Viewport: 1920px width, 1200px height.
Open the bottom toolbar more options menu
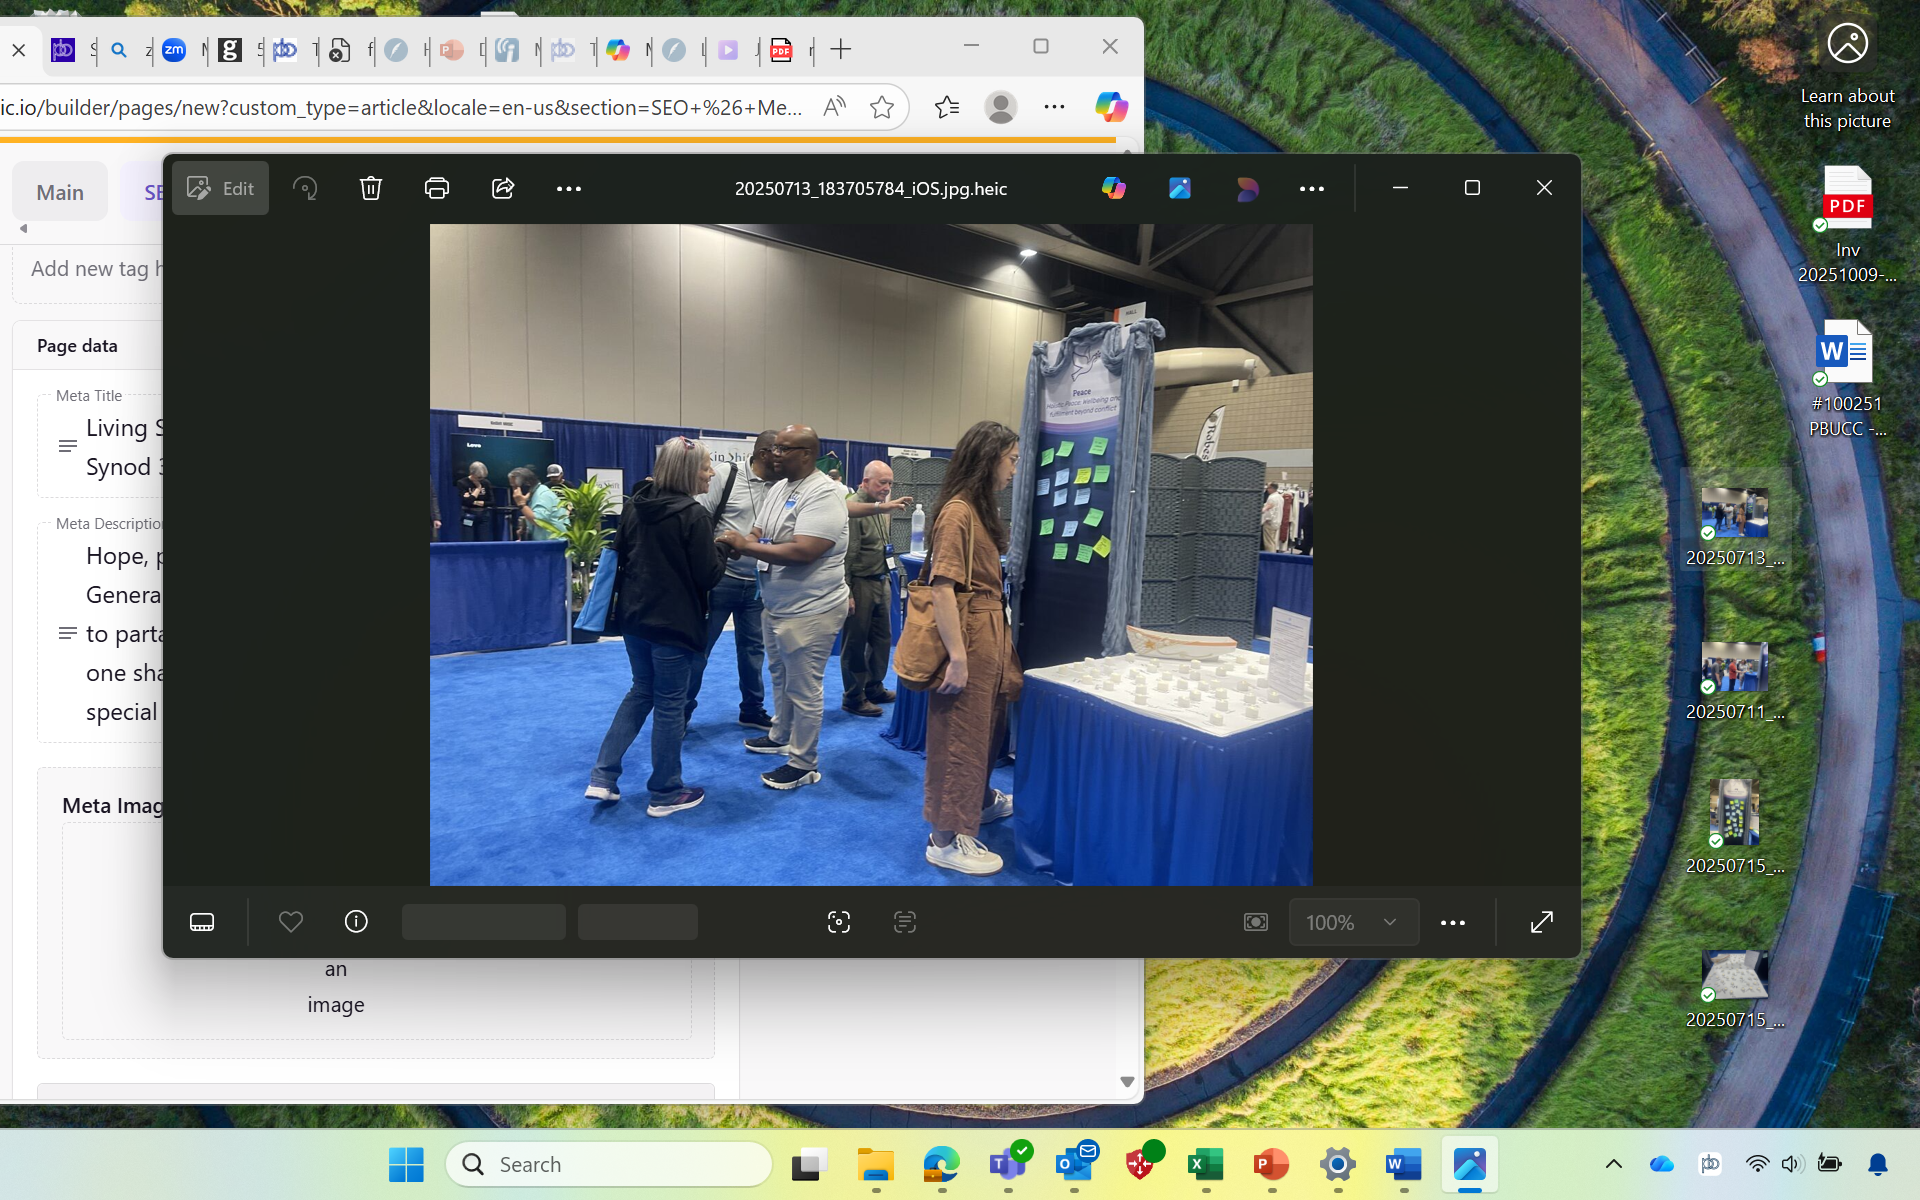coord(1453,922)
